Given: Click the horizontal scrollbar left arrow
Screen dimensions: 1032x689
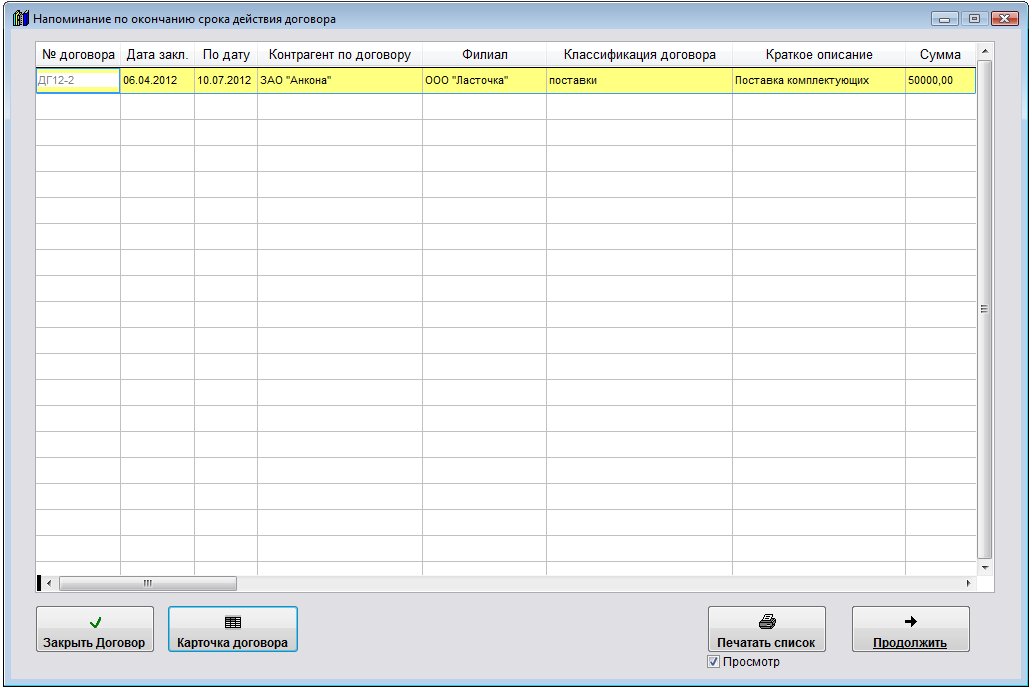Looking at the screenshot, I should click(x=49, y=583).
